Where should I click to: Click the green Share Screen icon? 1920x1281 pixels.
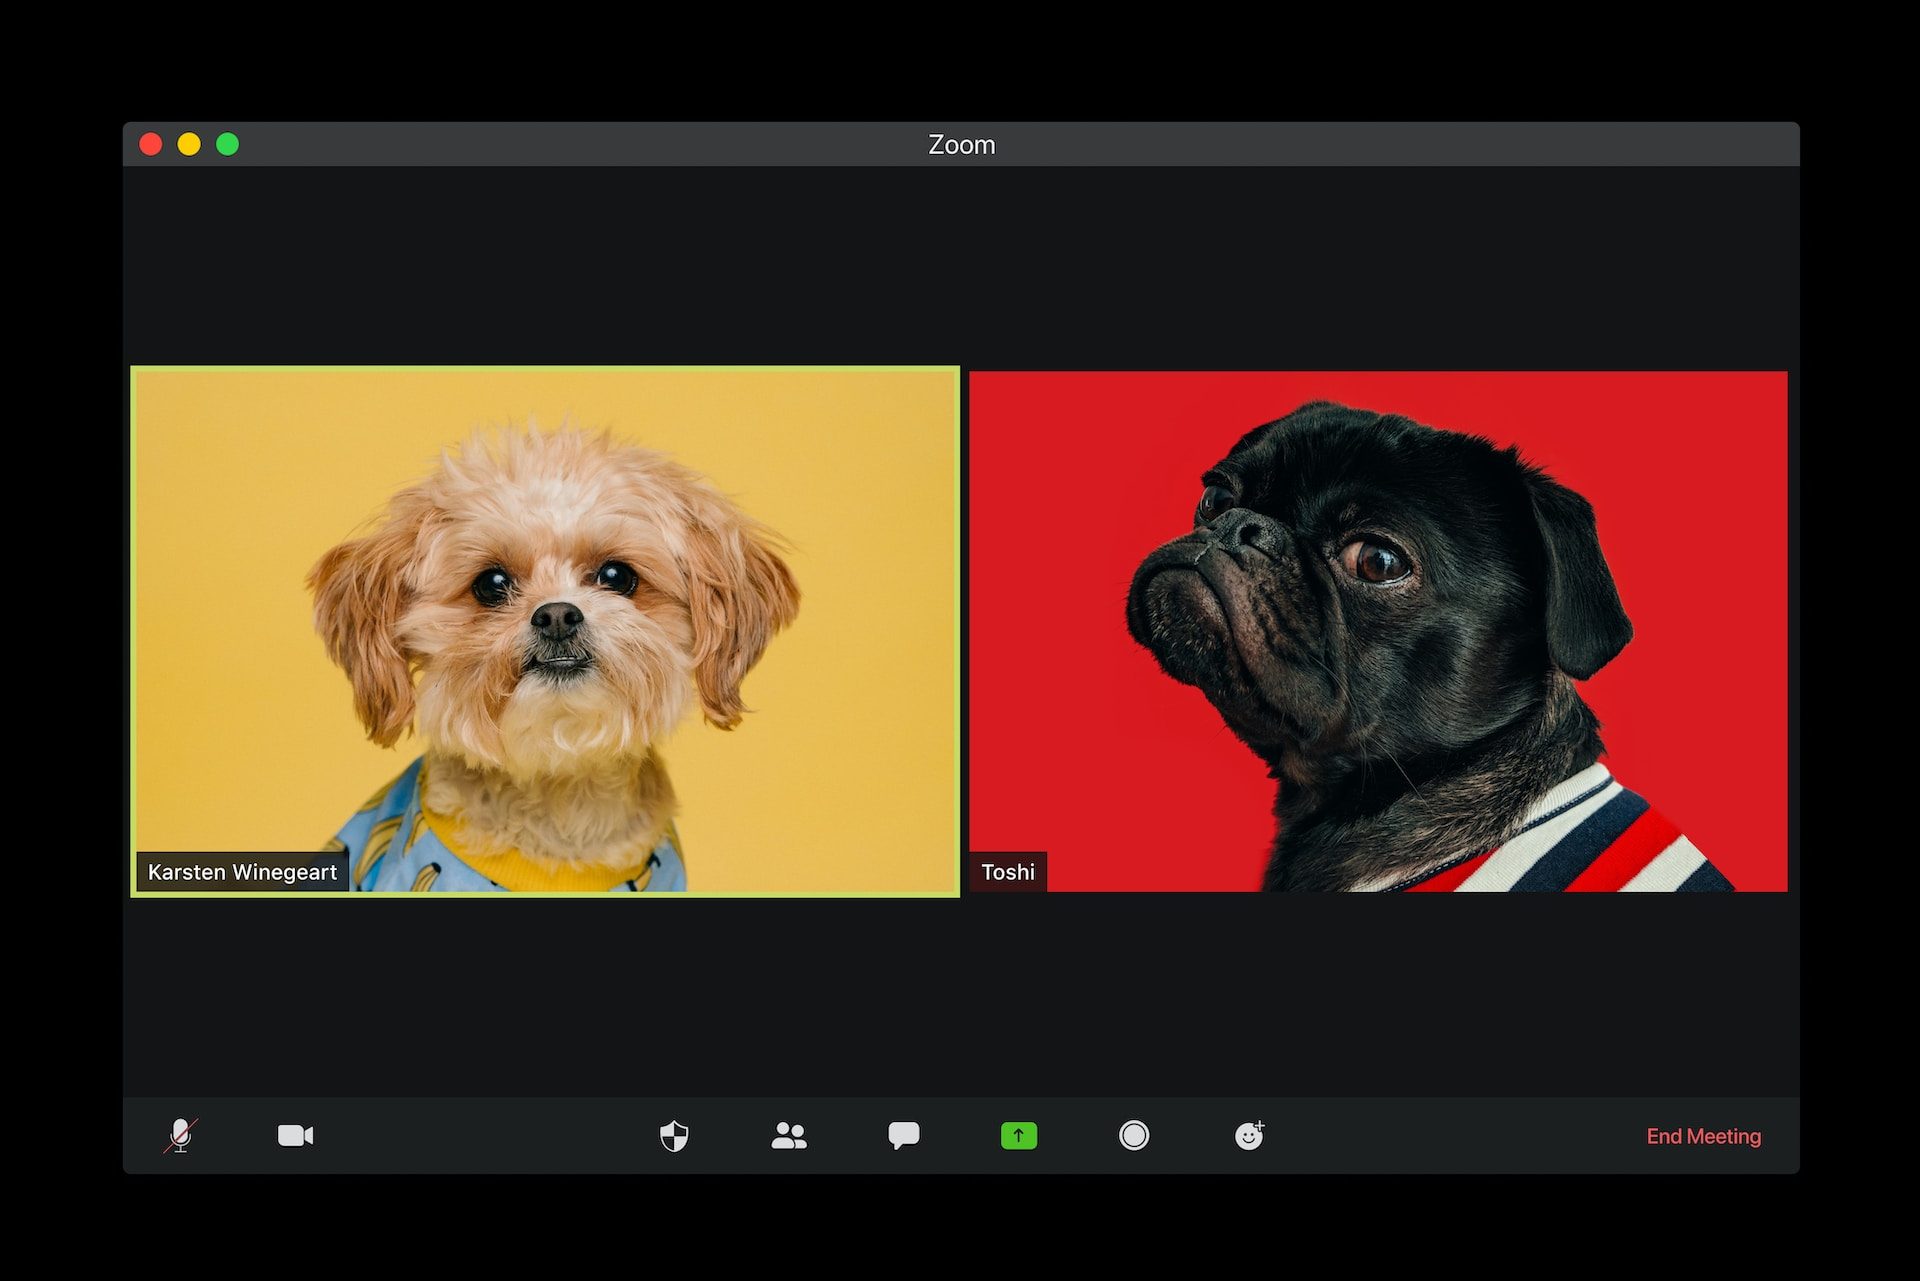[1018, 1136]
